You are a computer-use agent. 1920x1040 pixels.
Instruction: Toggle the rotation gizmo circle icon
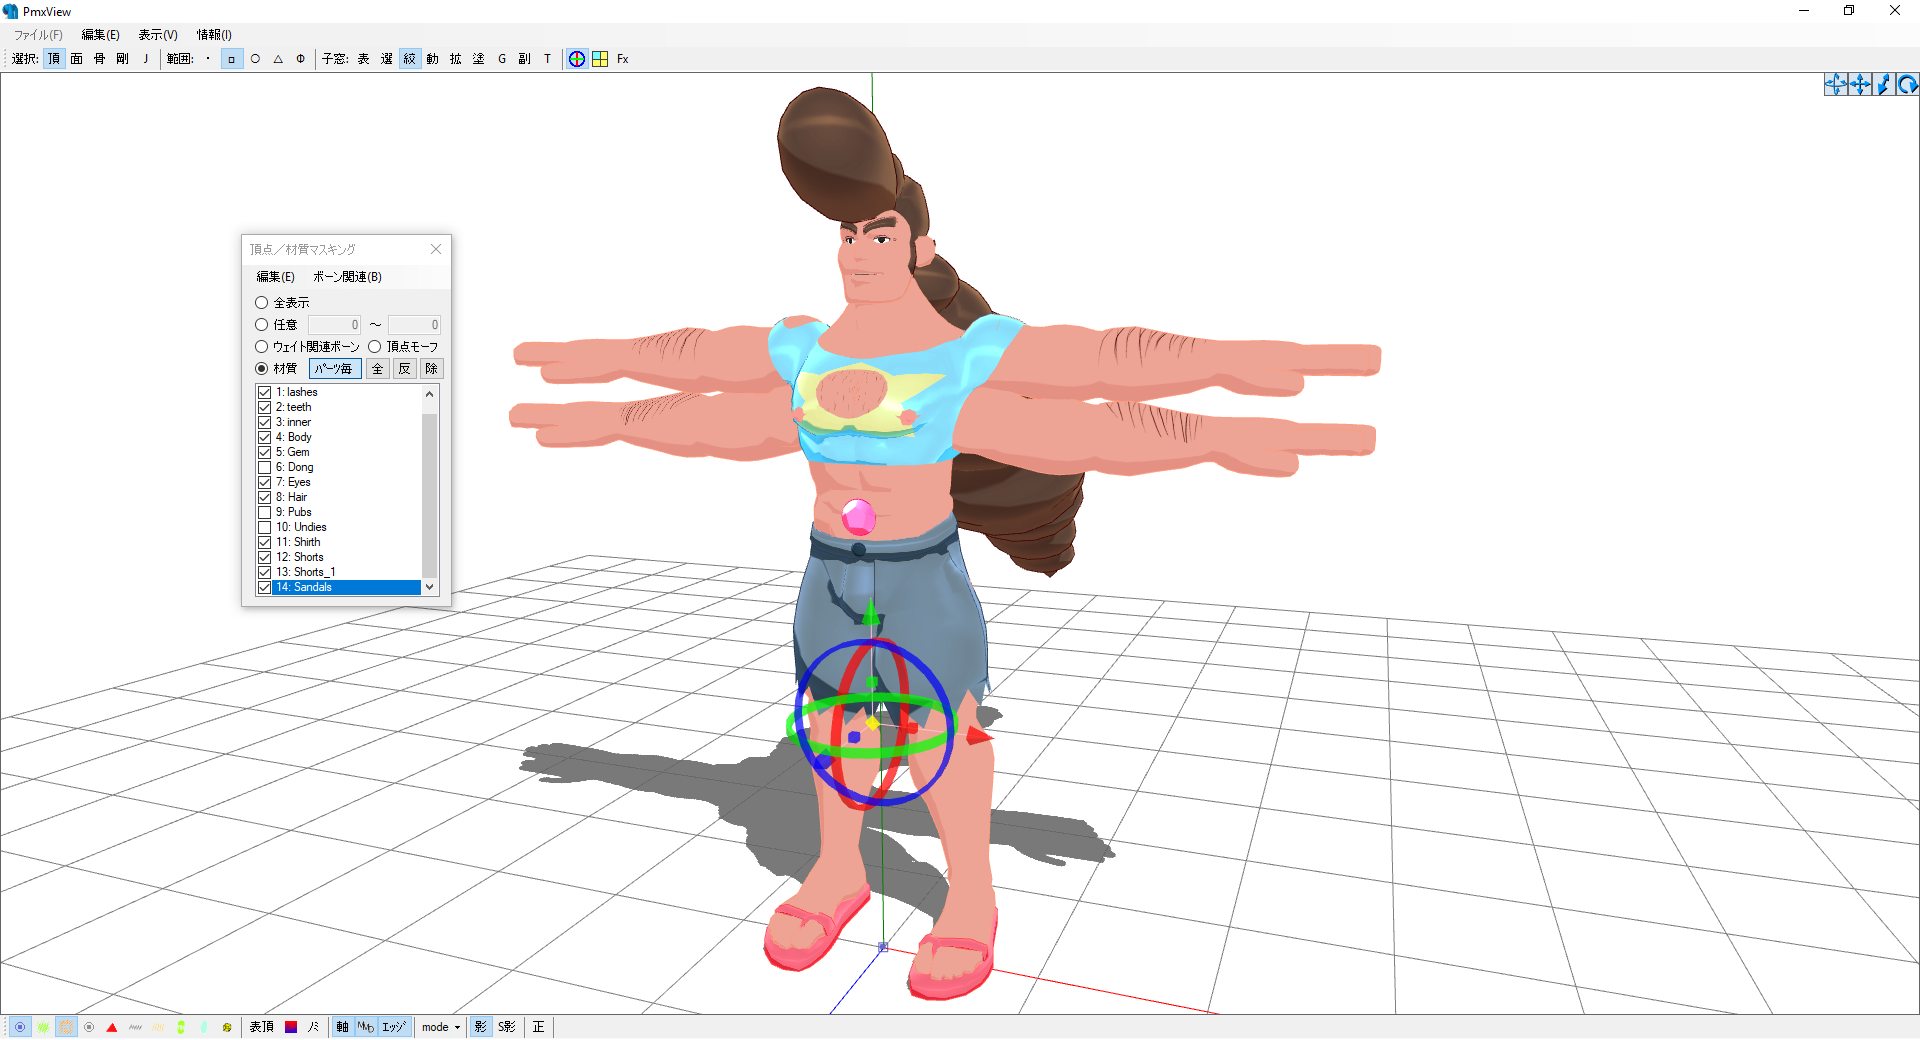pos(577,59)
